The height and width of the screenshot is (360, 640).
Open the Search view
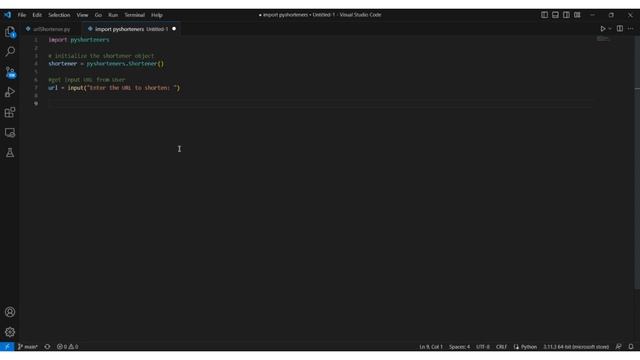point(10,51)
